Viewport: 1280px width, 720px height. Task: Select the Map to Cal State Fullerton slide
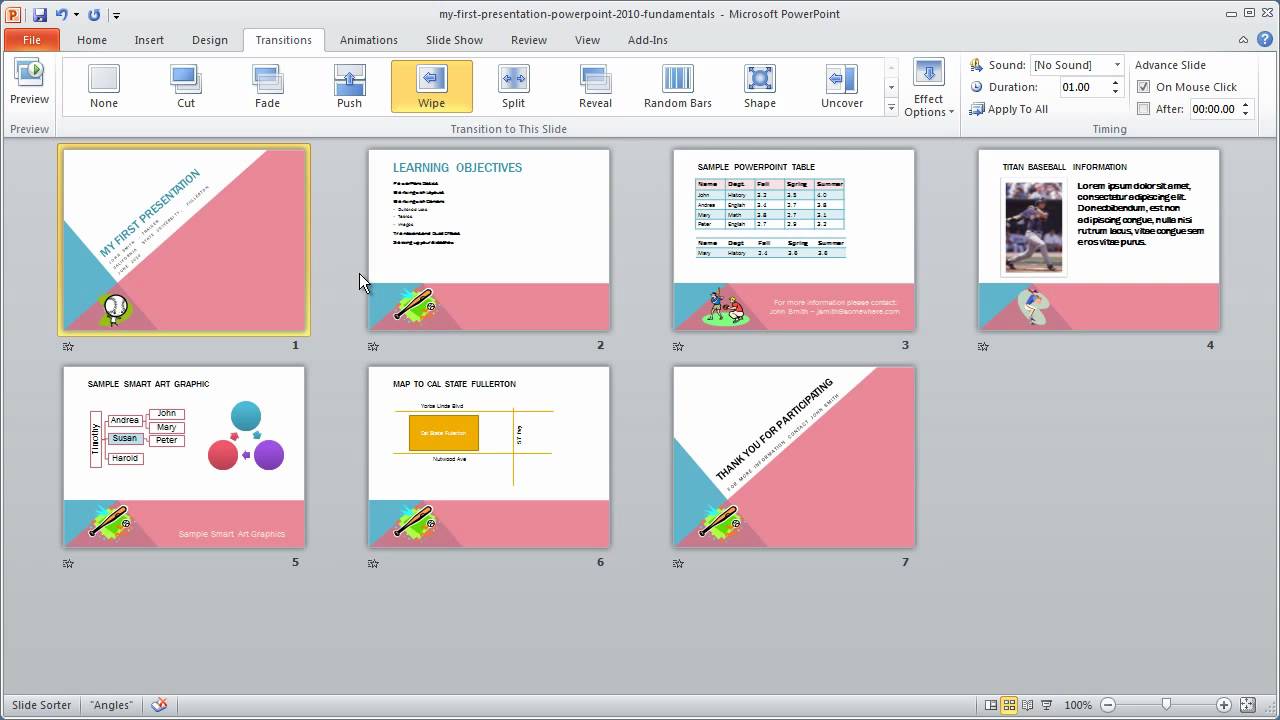click(x=489, y=457)
